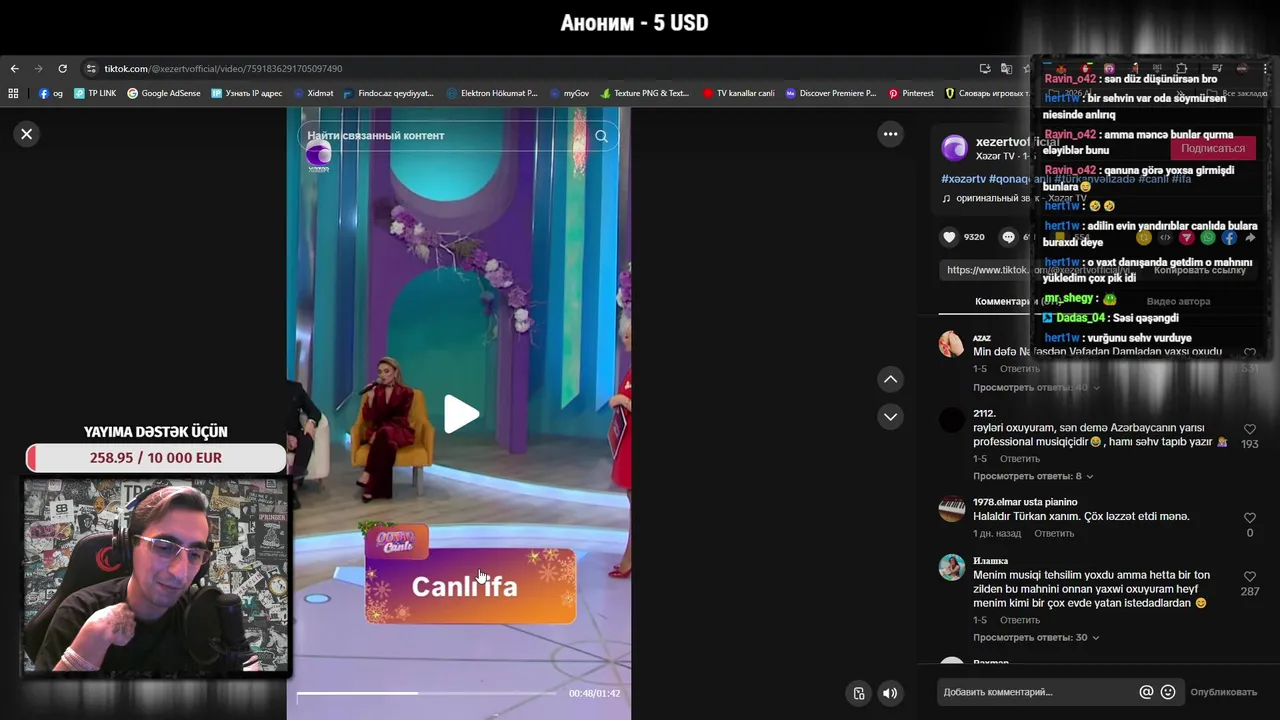Click 'Копировать ссылку' to copy link
The image size is (1280, 720).
point(1199,270)
